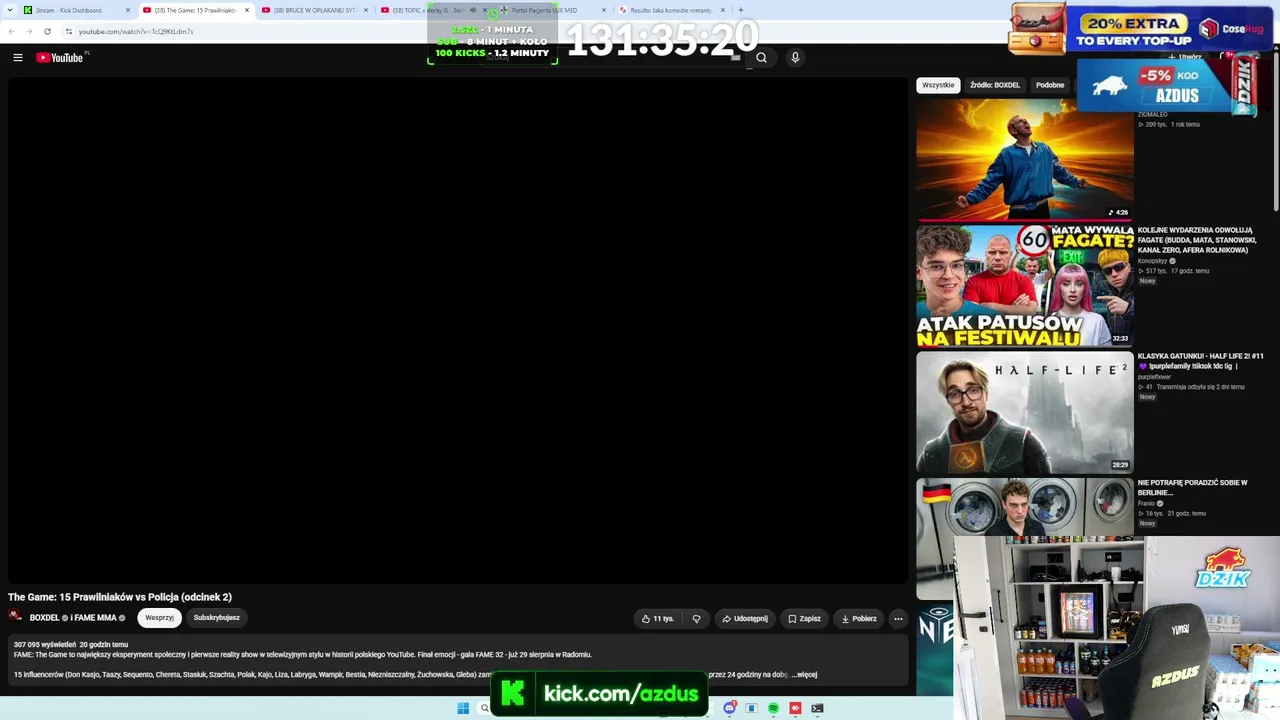Click the 307 095 wyświetleń view count
1280x720 pixels.
45,645
